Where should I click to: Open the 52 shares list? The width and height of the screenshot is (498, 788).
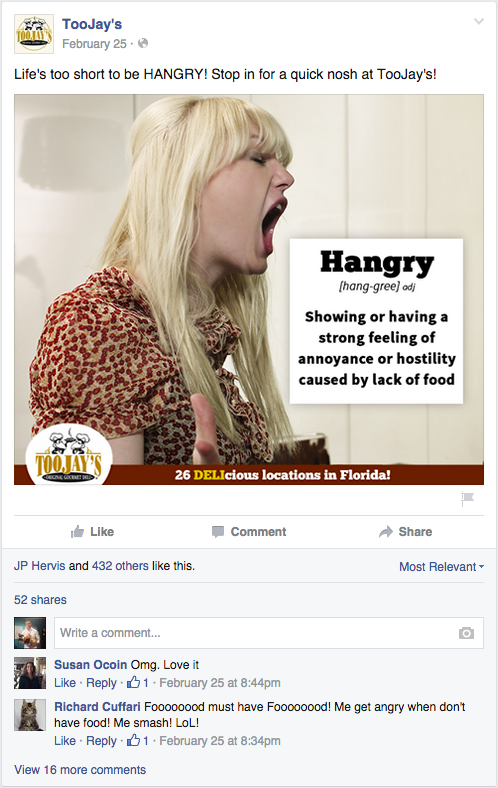click(40, 600)
